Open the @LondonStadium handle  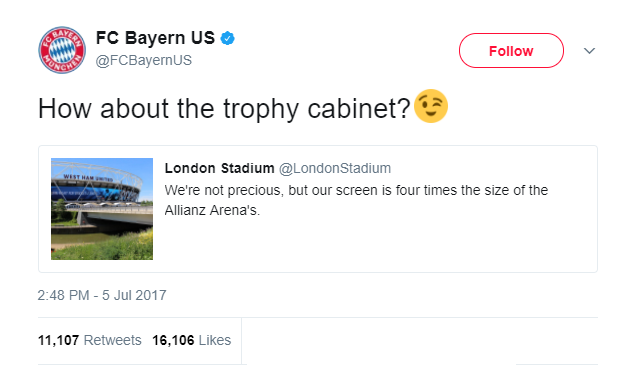tap(335, 168)
